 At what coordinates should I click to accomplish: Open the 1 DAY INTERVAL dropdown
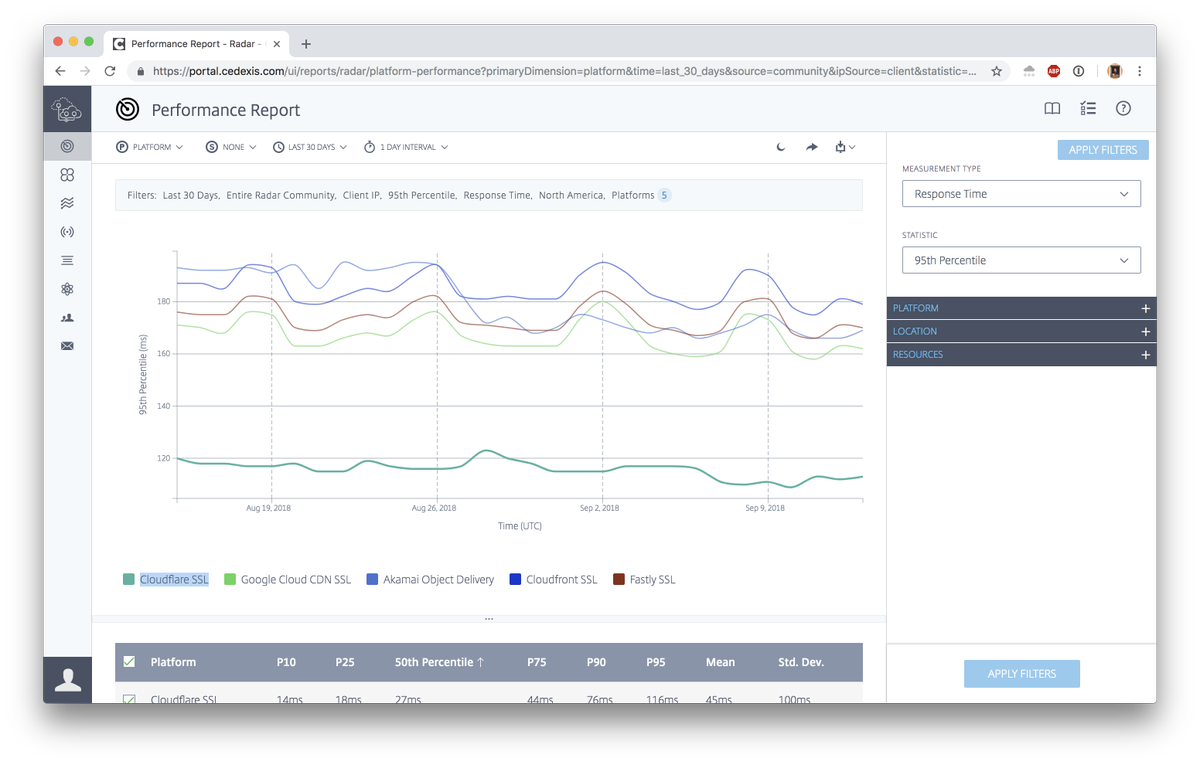[x=406, y=147]
